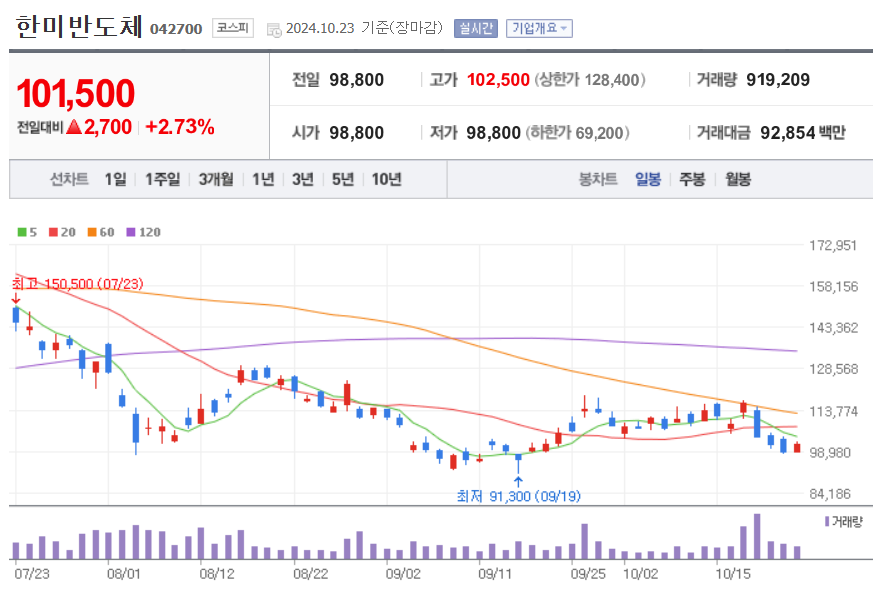This screenshot has width=873, height=602.
Task: Click the 상한가 128,400 text
Action: (x=590, y=80)
